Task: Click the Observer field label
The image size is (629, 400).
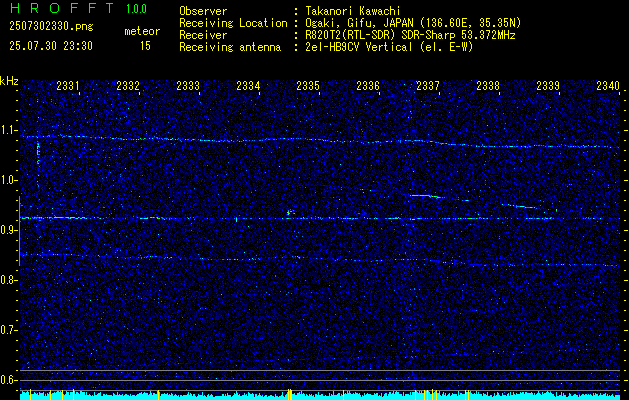Action: coord(203,11)
